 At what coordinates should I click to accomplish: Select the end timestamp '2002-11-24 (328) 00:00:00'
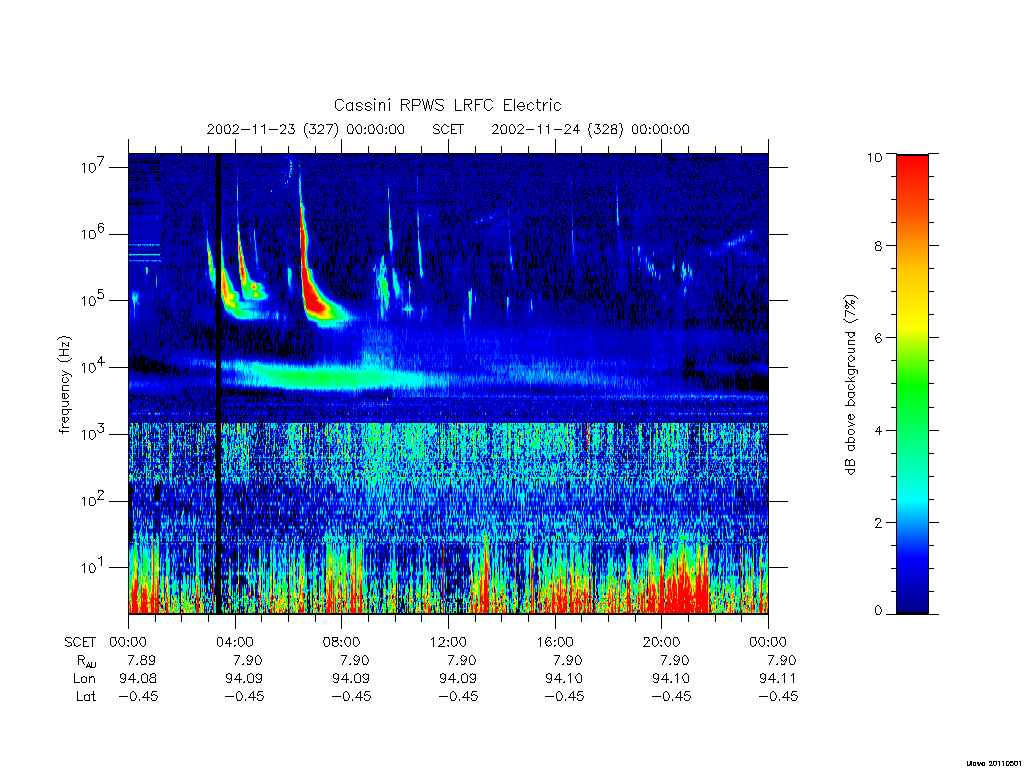[590, 129]
